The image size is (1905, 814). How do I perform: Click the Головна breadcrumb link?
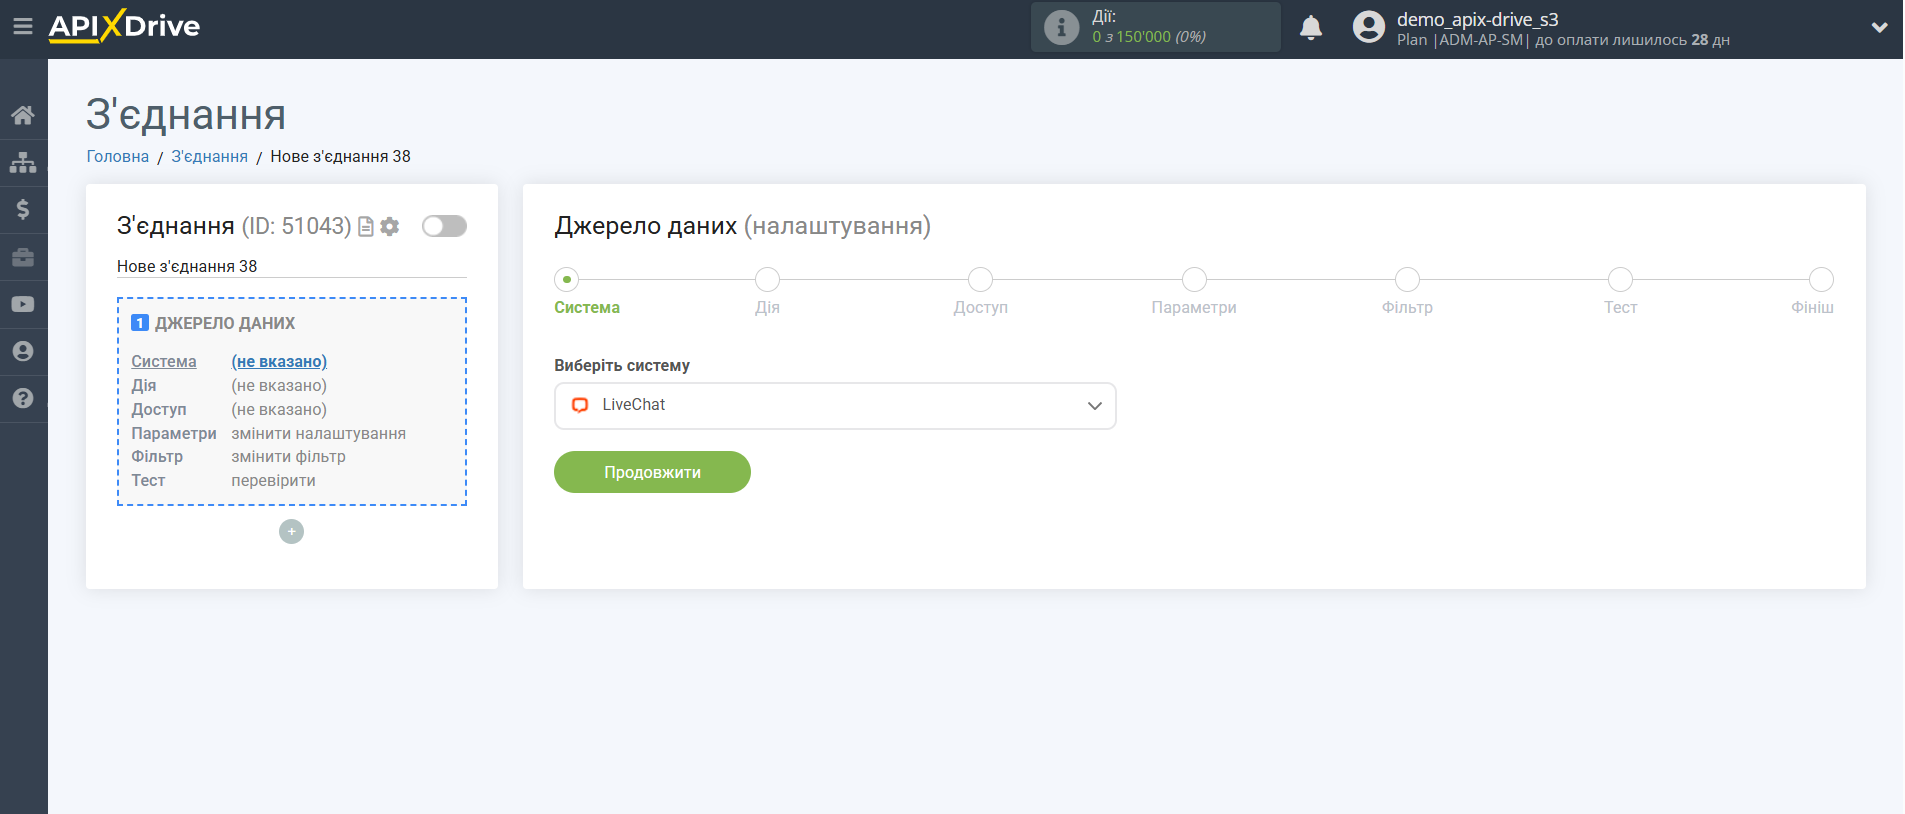click(118, 156)
